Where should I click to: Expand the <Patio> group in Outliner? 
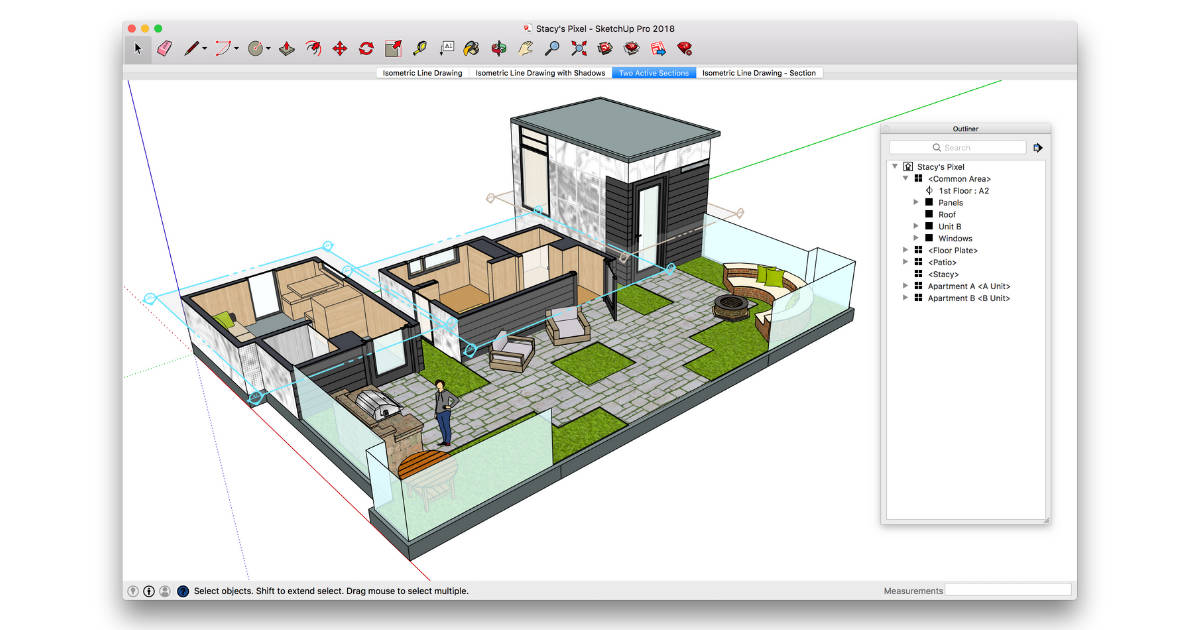pyautogui.click(x=906, y=262)
